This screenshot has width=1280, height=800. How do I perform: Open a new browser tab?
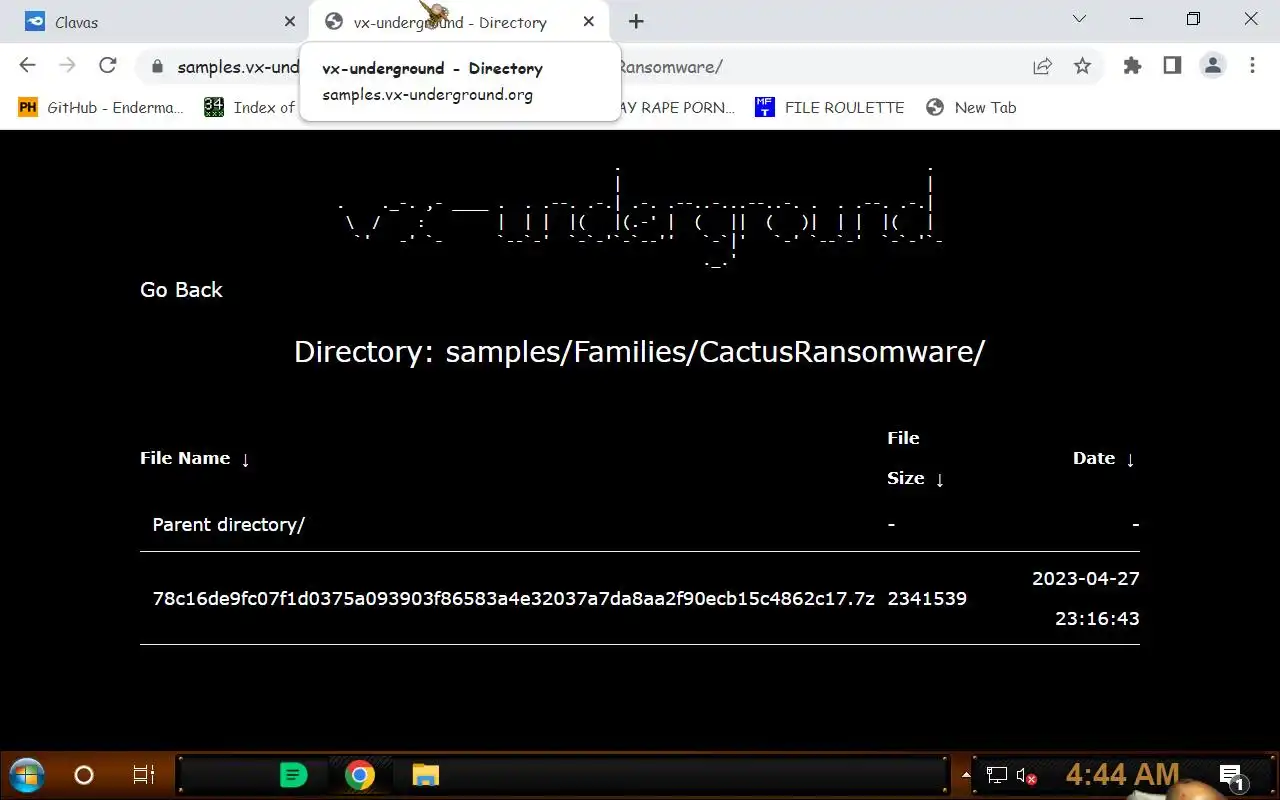point(636,21)
